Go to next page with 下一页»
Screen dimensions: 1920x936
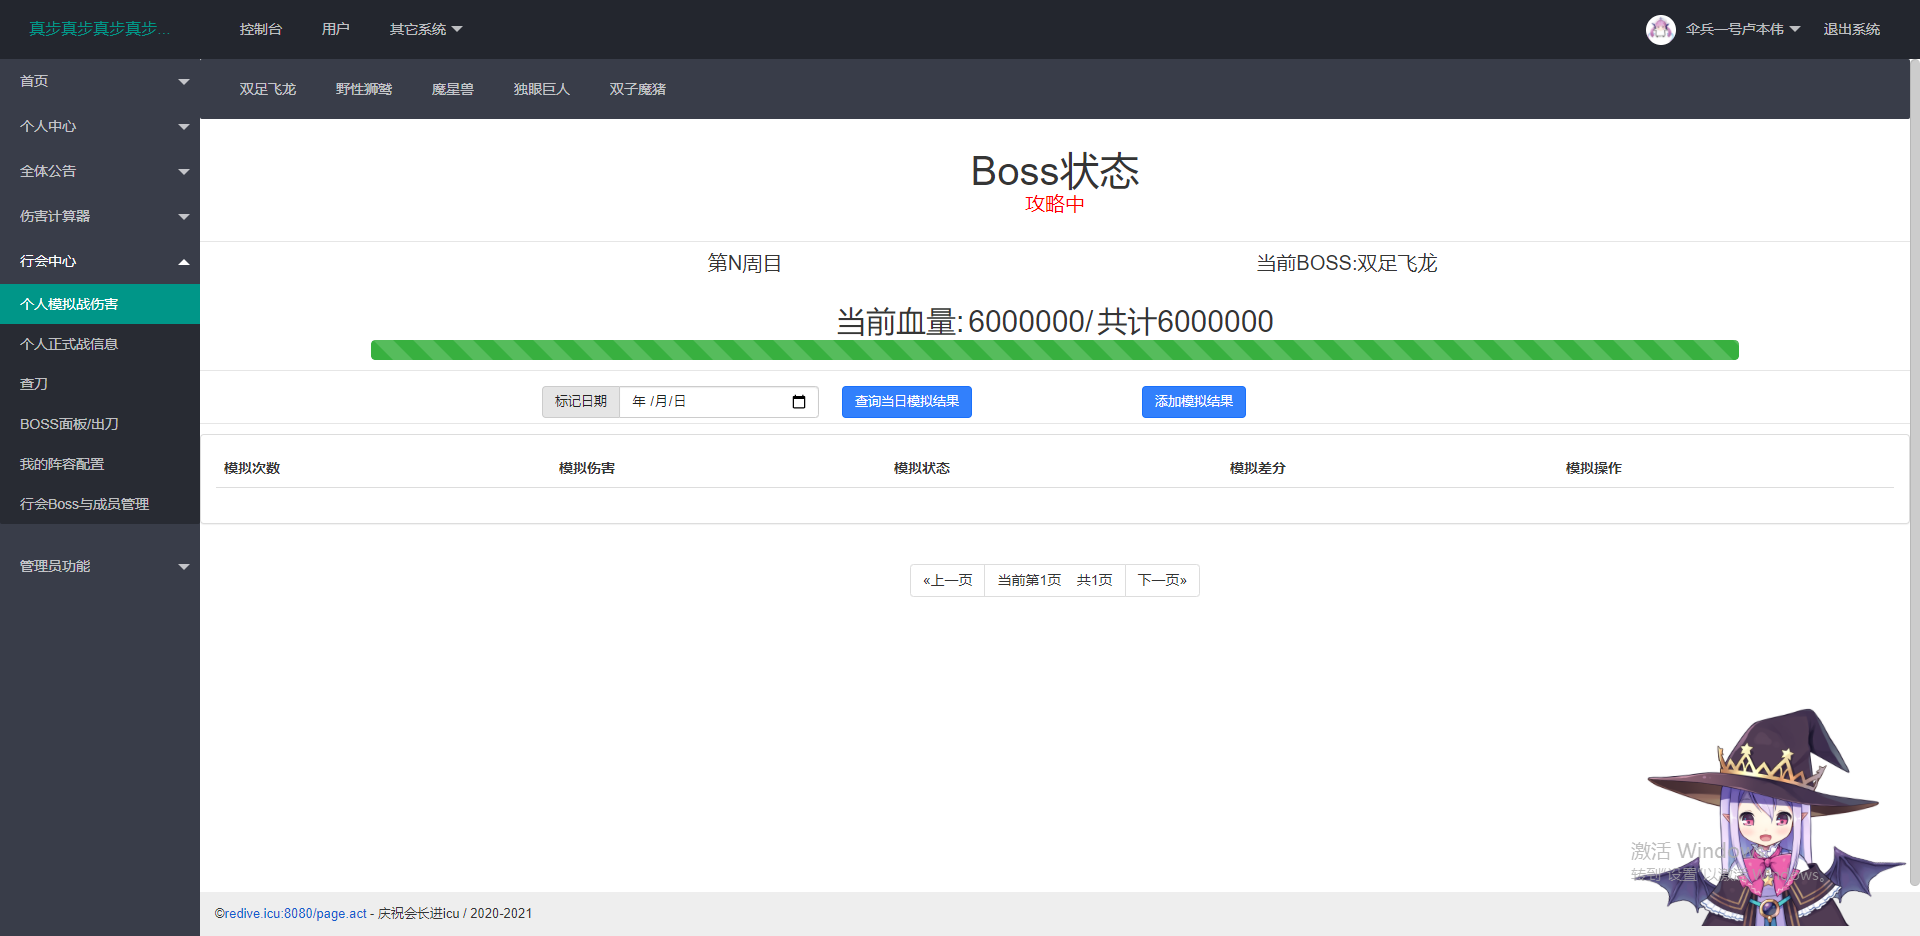click(x=1162, y=581)
